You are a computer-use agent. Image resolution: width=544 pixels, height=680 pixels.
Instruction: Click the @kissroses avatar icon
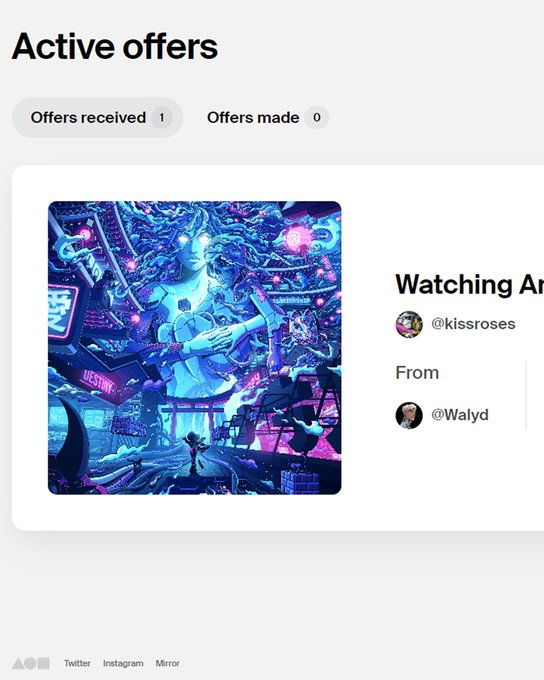(x=409, y=324)
